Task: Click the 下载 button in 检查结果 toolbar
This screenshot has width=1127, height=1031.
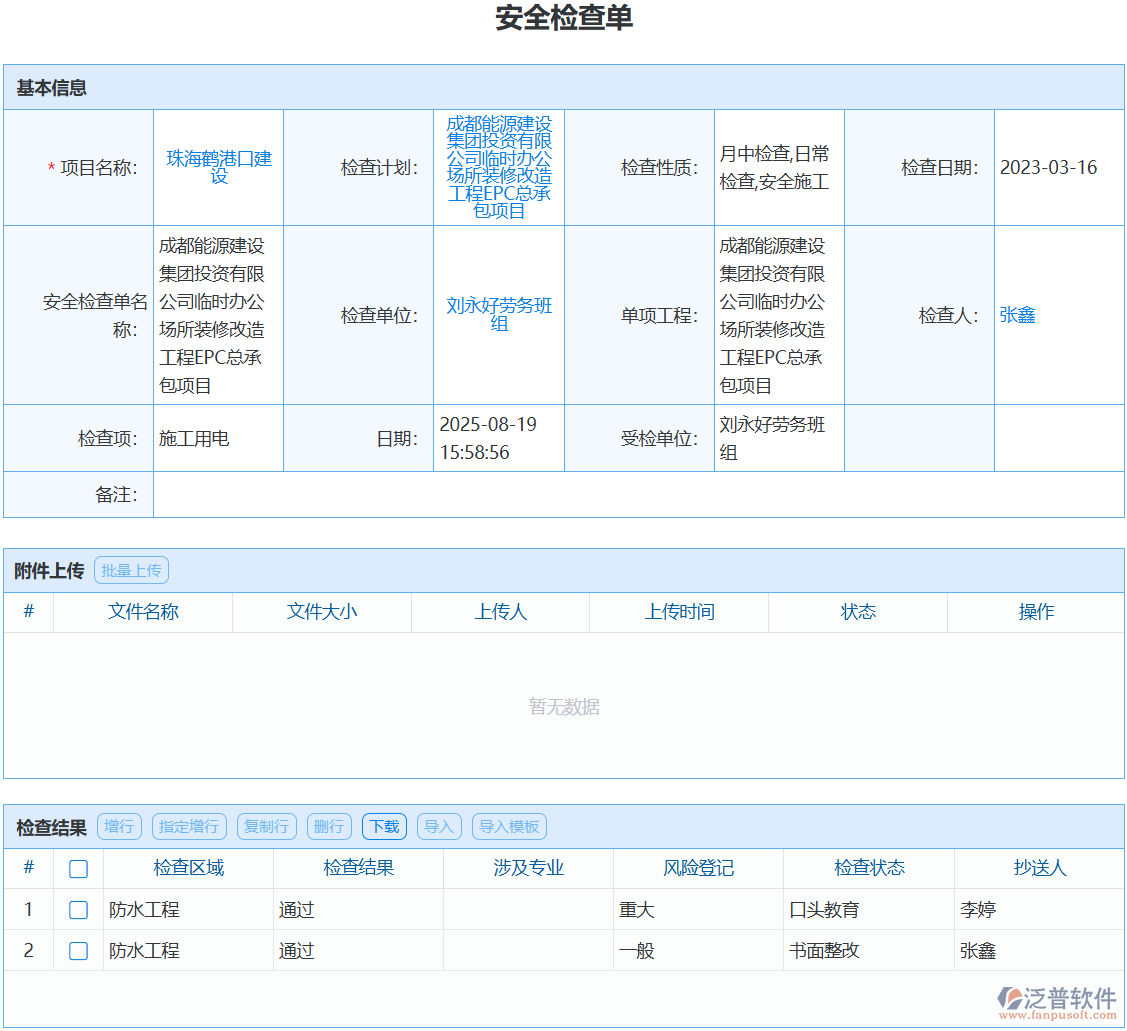Action: (384, 826)
